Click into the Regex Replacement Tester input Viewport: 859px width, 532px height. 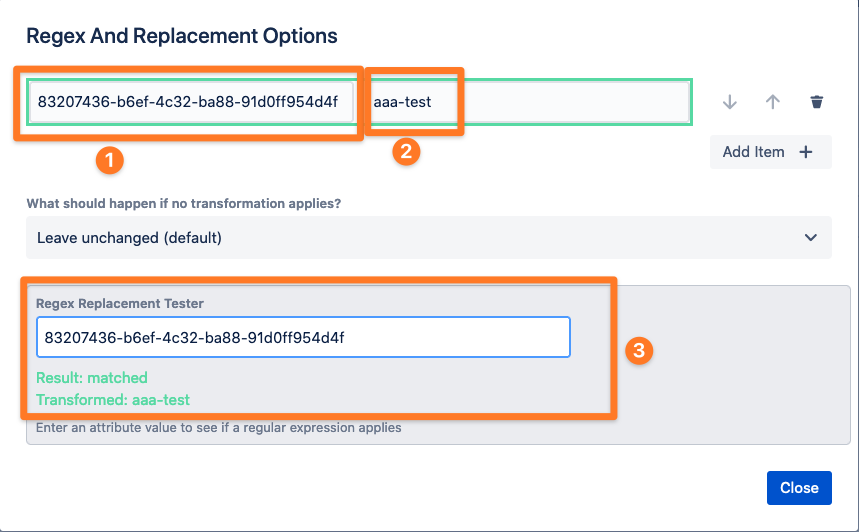point(303,337)
